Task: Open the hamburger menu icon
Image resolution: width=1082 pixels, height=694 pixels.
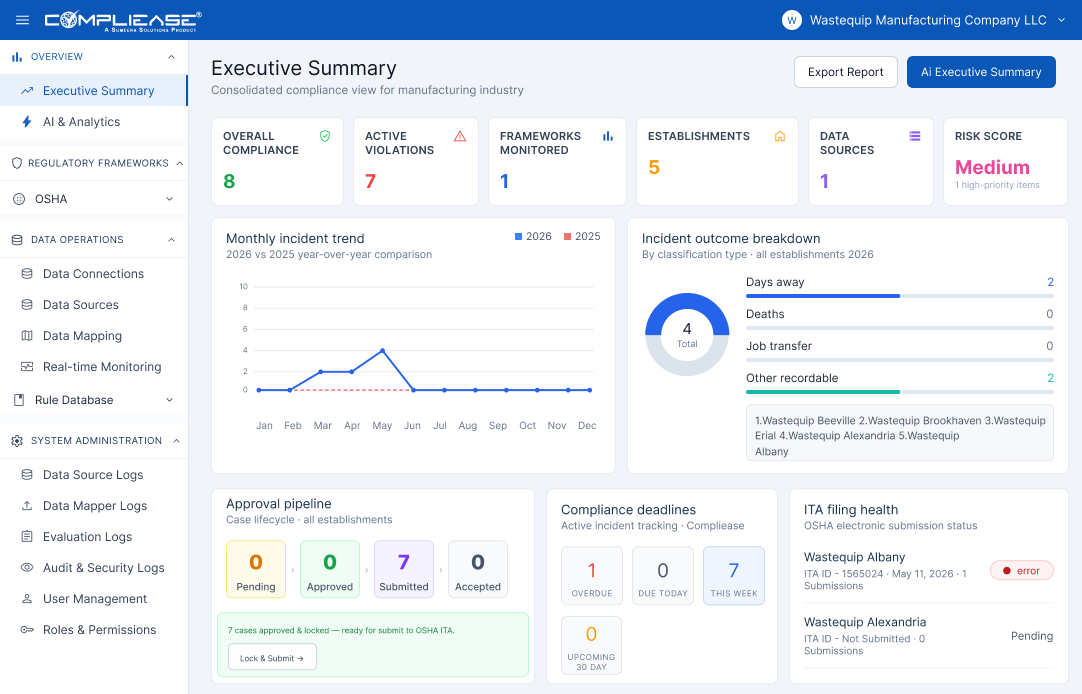Action: (22, 20)
